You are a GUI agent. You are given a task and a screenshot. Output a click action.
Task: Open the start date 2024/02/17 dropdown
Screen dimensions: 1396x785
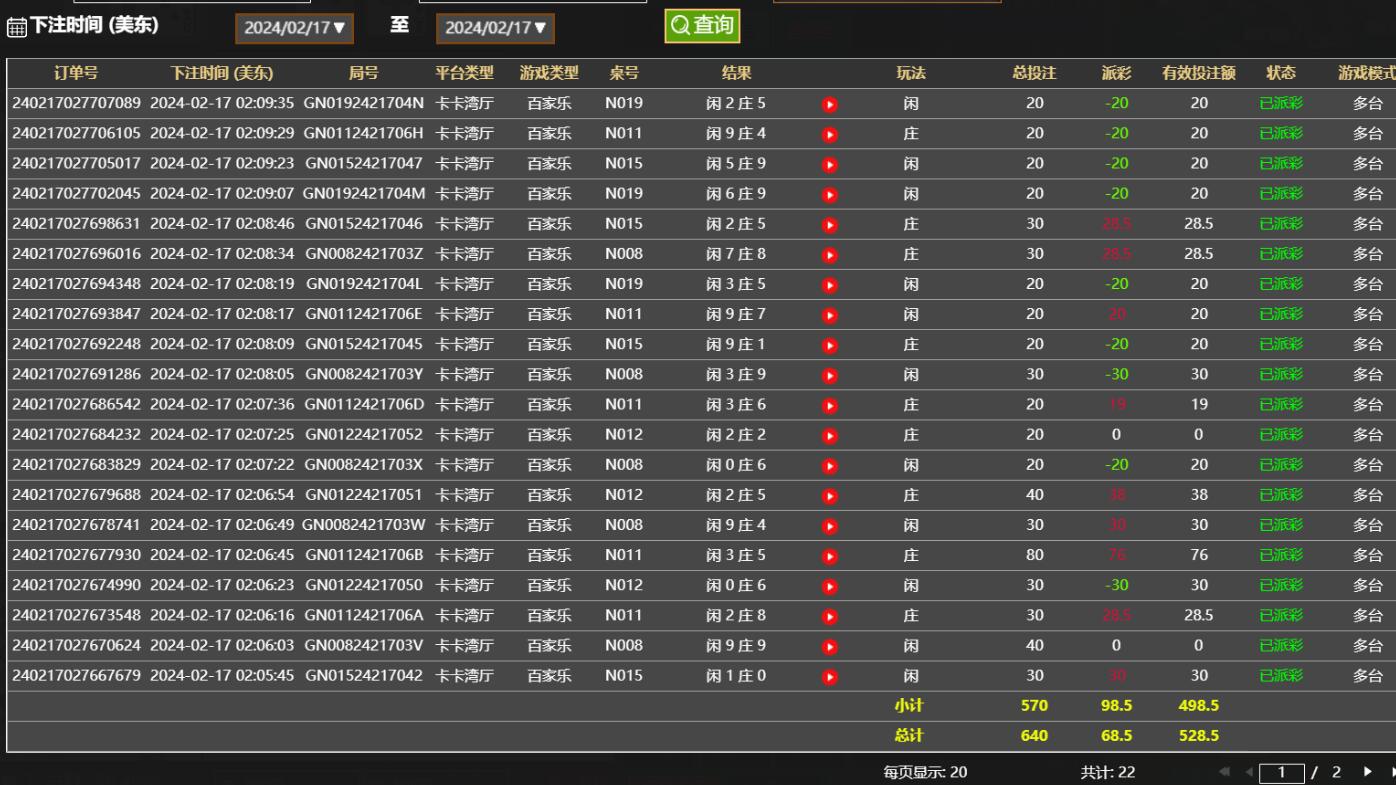point(295,28)
